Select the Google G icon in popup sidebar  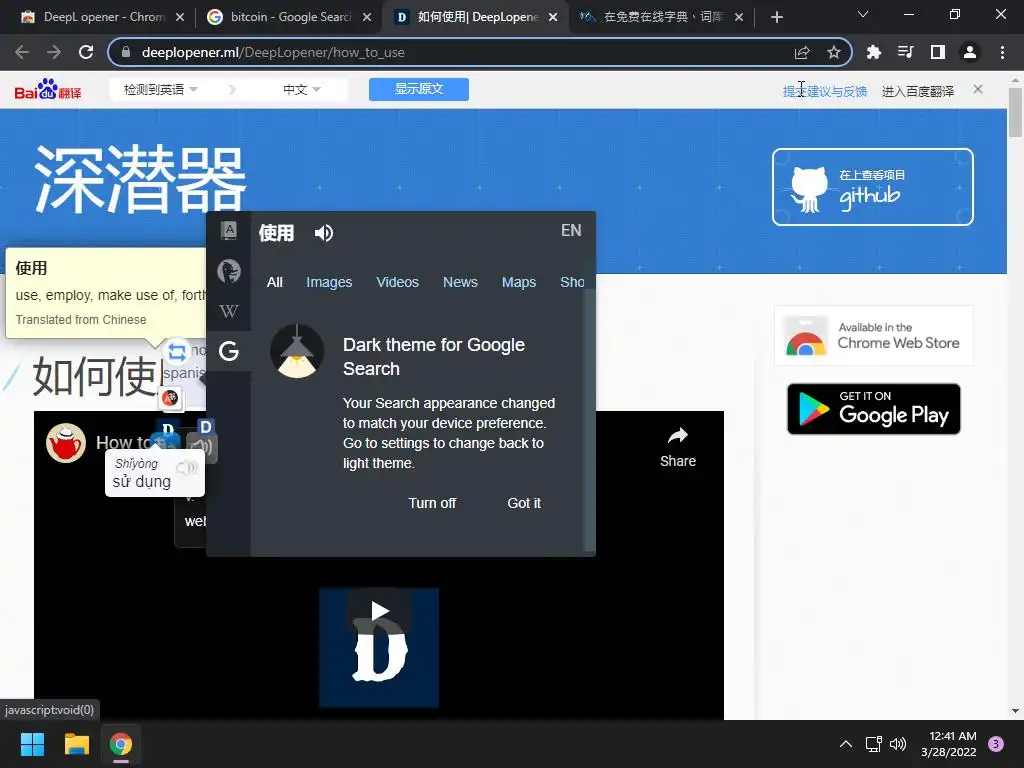[229, 351]
